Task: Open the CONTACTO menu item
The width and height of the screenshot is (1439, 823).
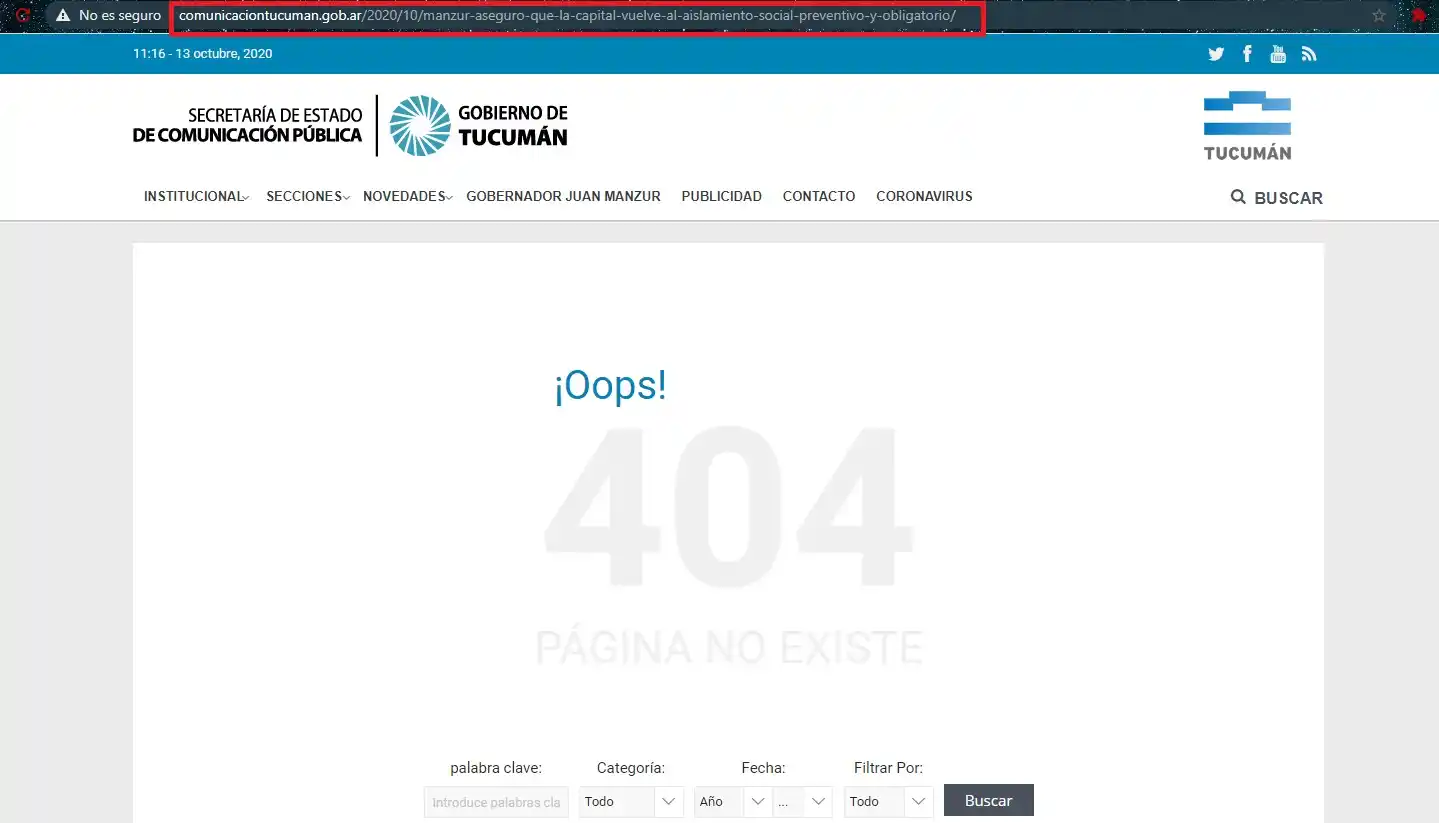Action: pos(818,196)
